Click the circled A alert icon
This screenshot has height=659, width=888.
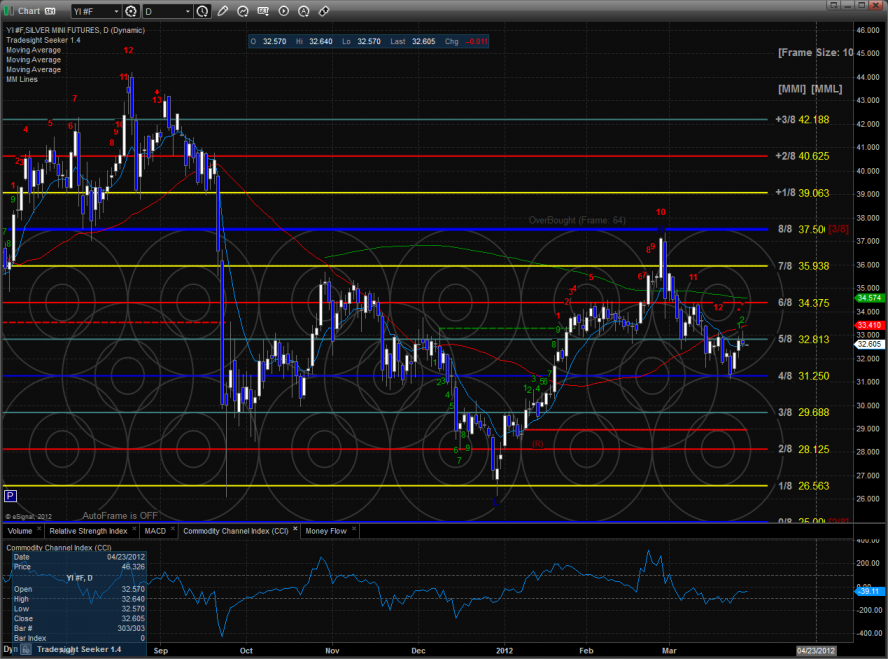[x=305, y=12]
